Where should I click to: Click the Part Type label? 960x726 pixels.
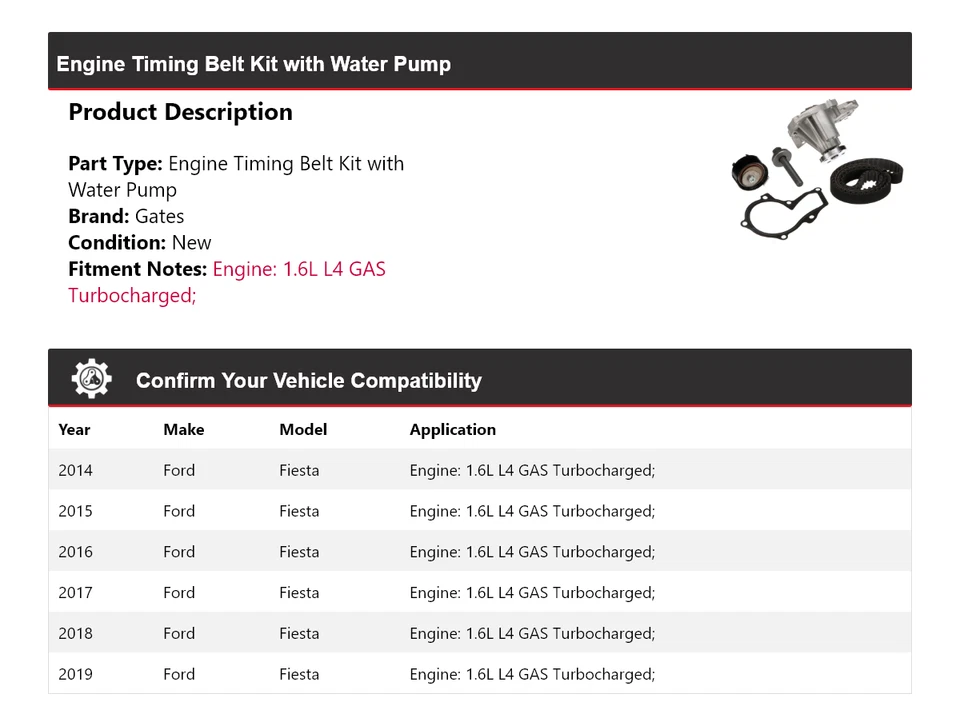coord(115,164)
